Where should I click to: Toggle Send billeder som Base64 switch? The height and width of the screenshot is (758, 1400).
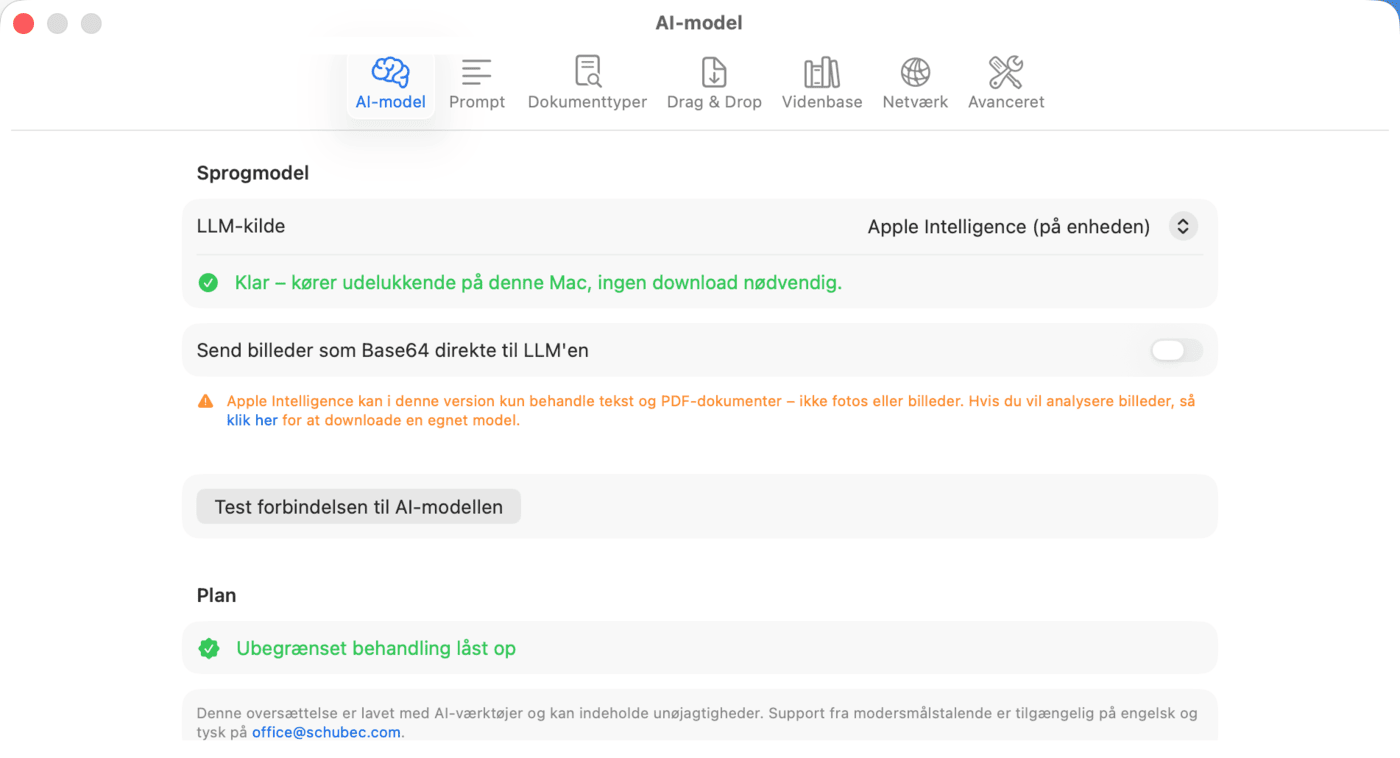point(1176,350)
